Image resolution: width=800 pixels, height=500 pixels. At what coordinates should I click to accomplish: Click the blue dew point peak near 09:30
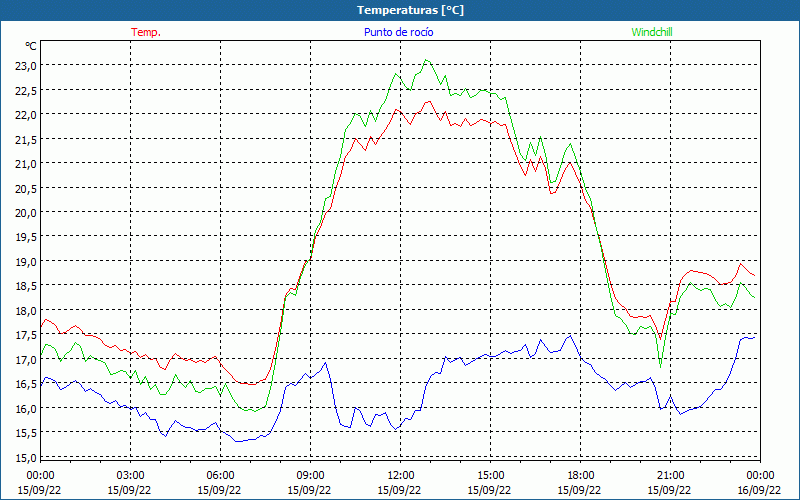click(x=326, y=363)
